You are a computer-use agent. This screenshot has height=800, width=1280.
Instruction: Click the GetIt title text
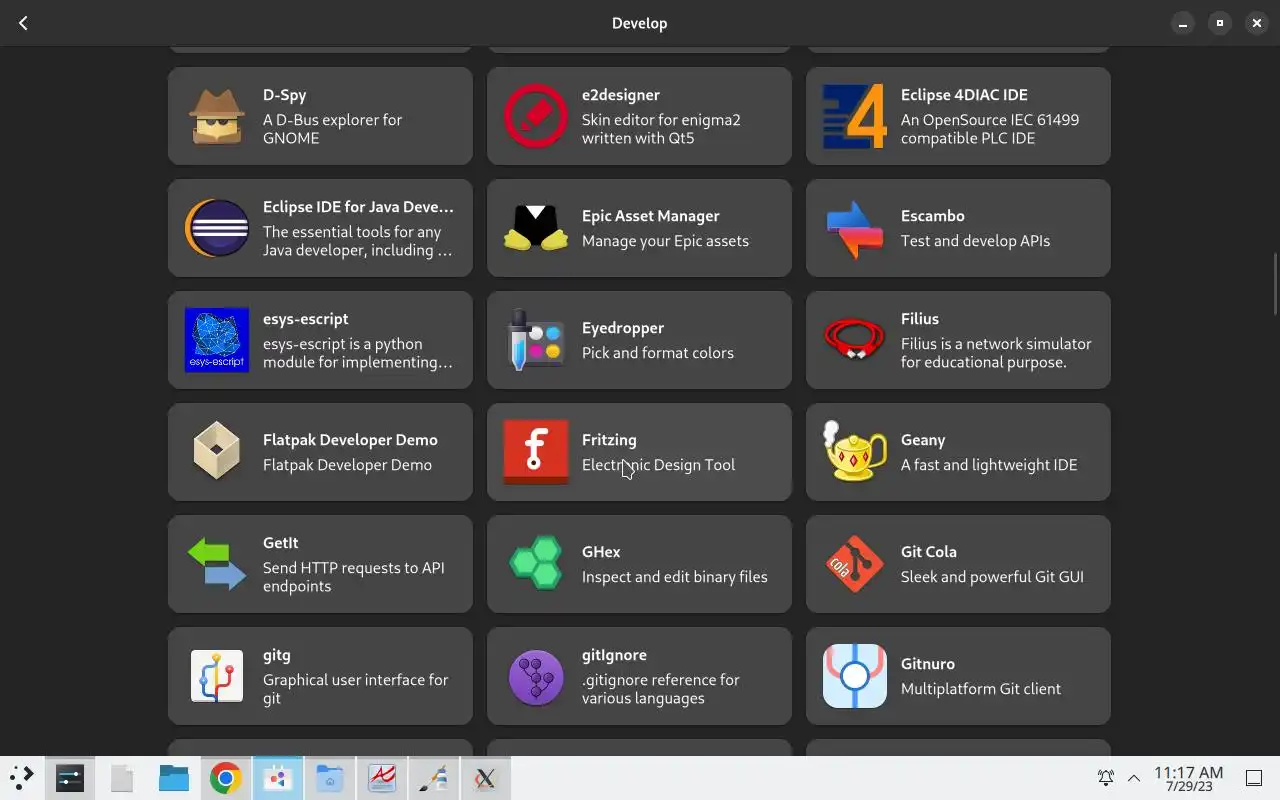click(280, 543)
